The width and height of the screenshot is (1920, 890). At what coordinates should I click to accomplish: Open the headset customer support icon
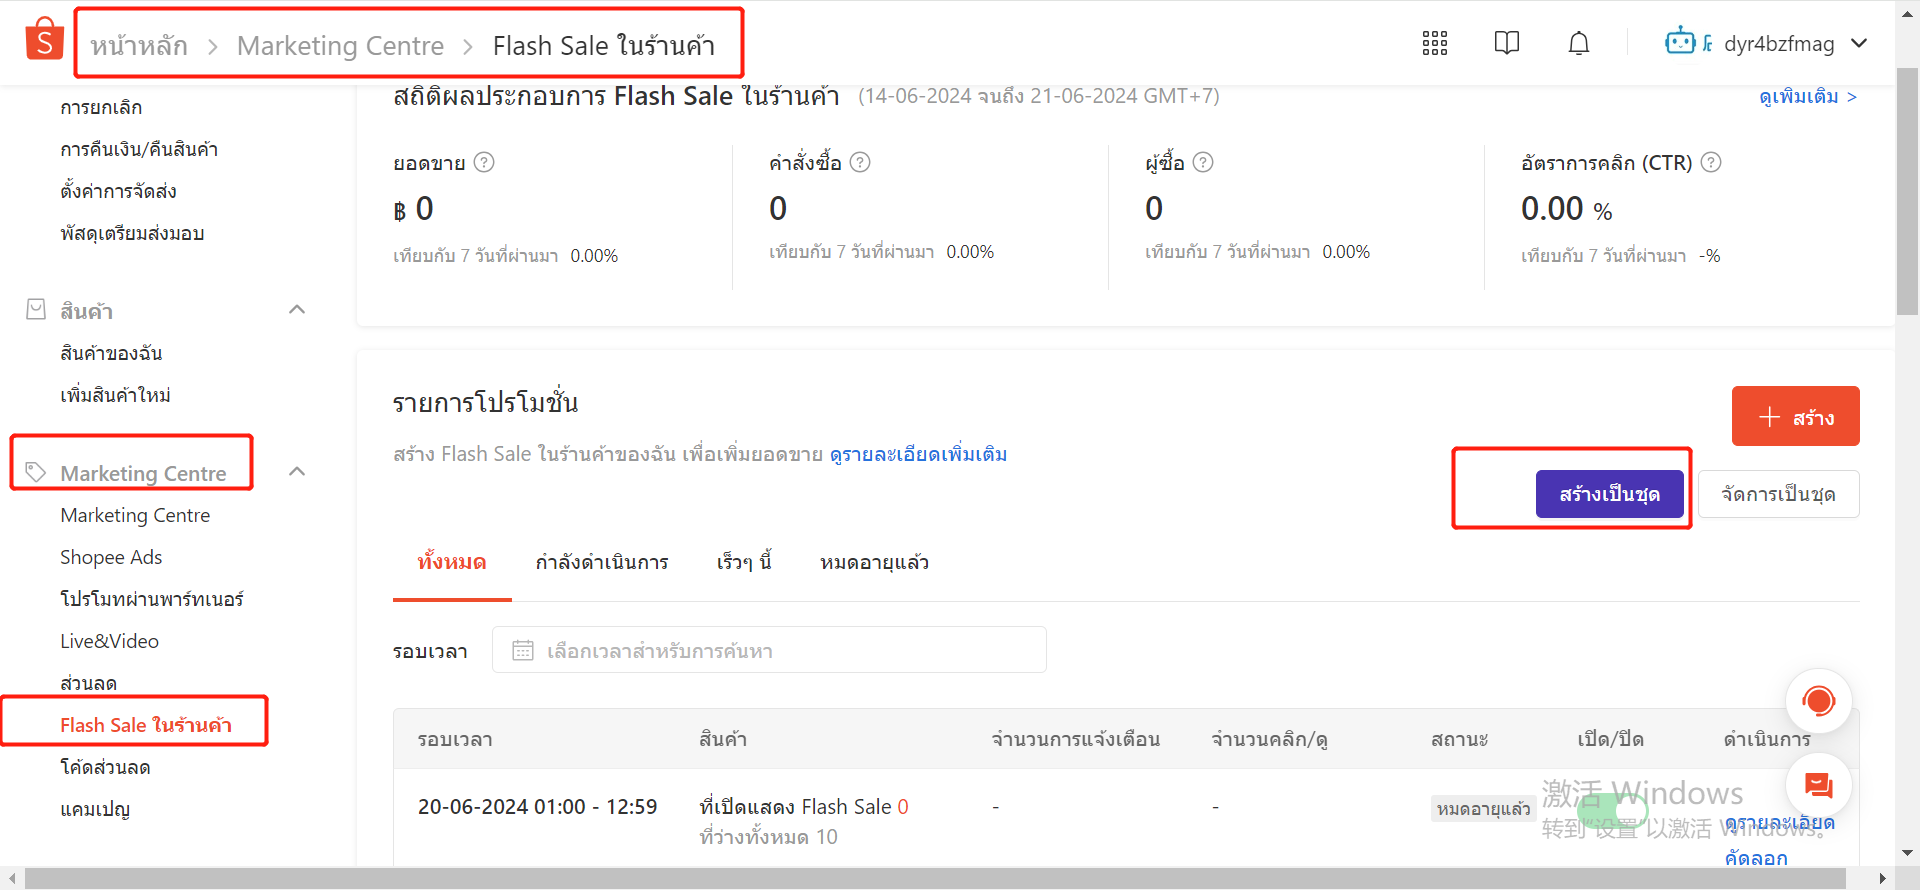[1818, 701]
